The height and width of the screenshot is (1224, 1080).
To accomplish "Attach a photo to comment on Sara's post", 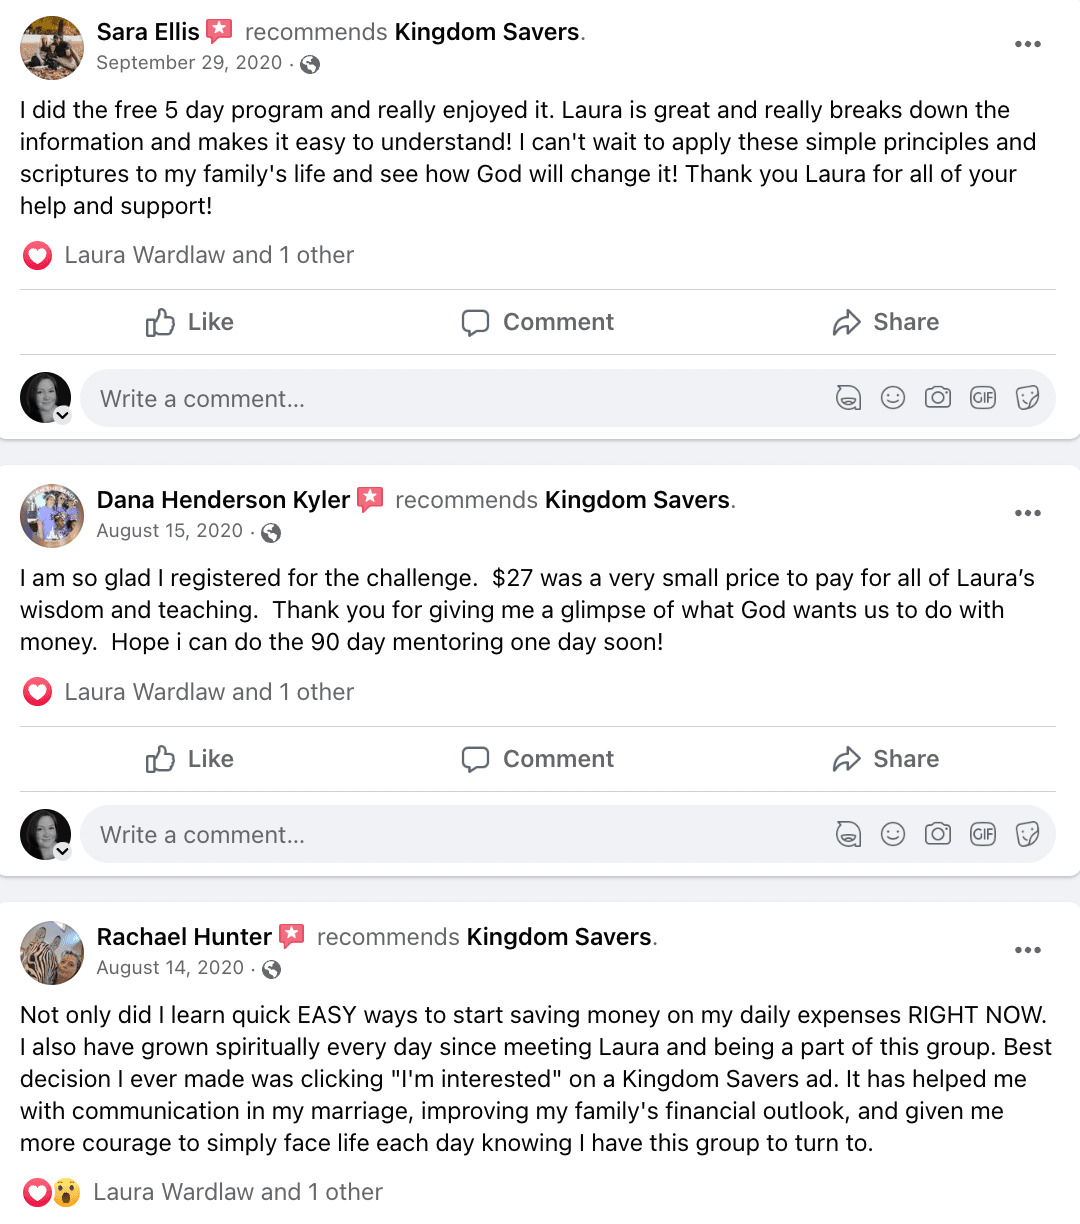I will point(938,398).
